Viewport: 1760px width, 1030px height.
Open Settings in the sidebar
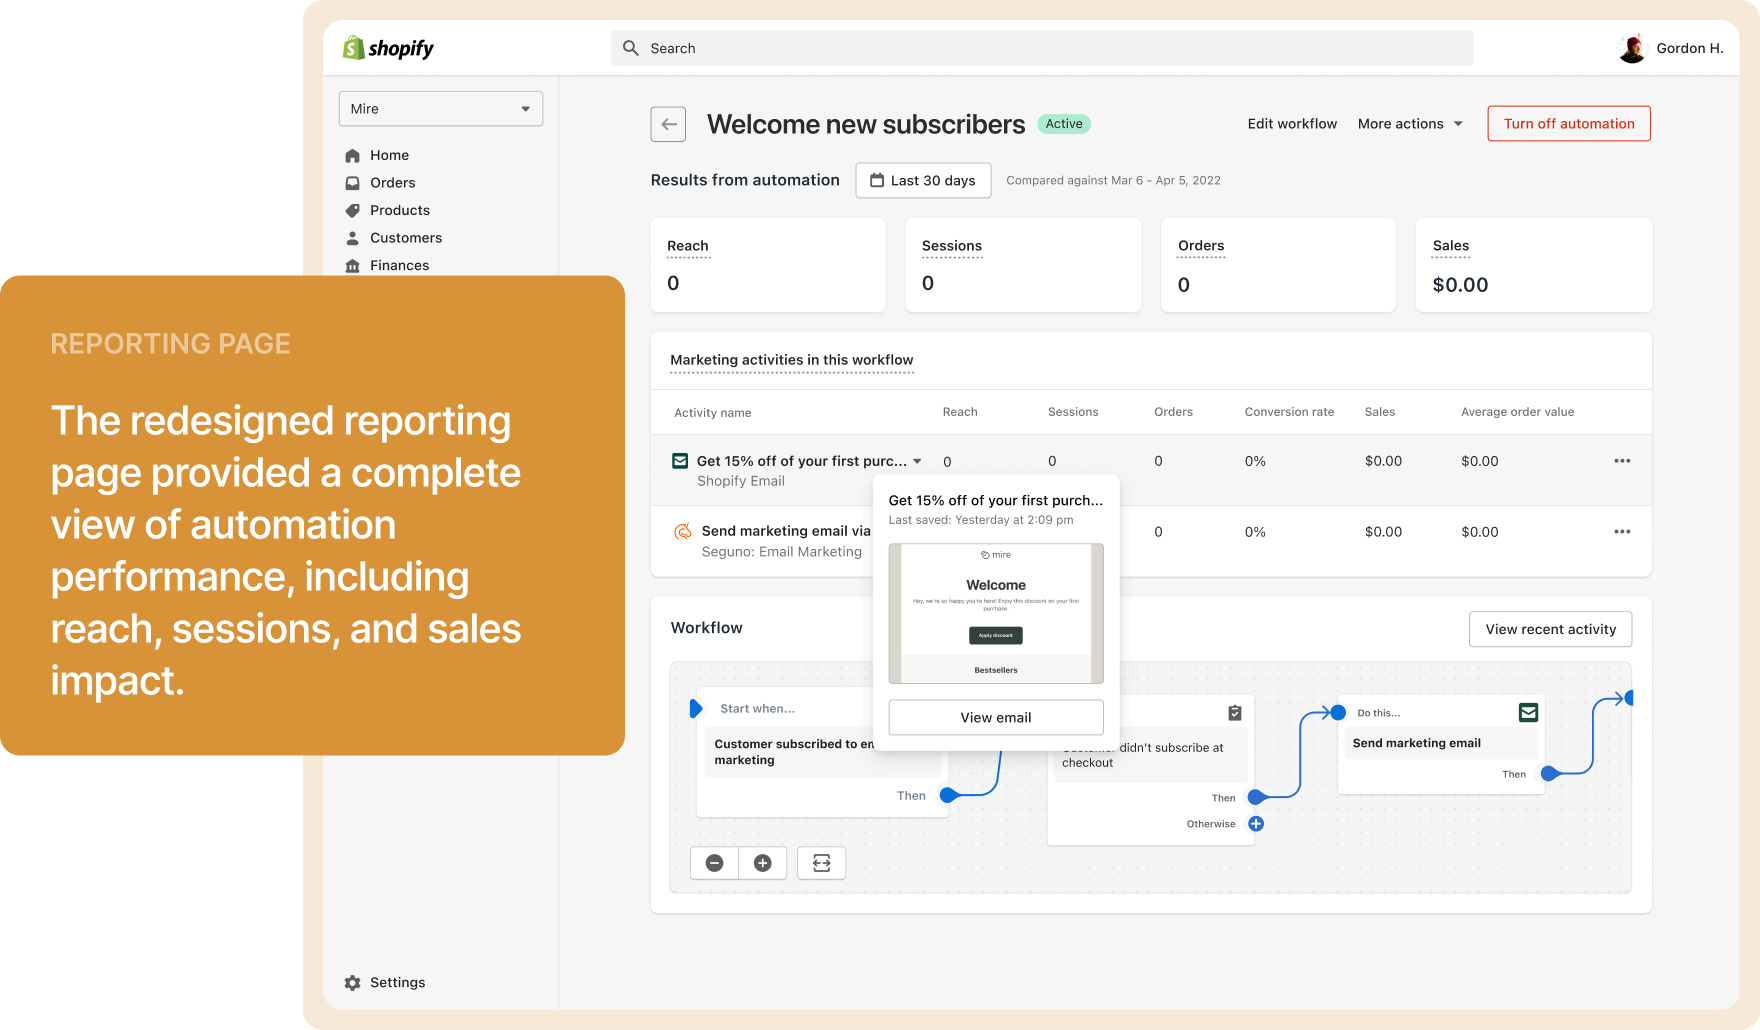(x=397, y=983)
